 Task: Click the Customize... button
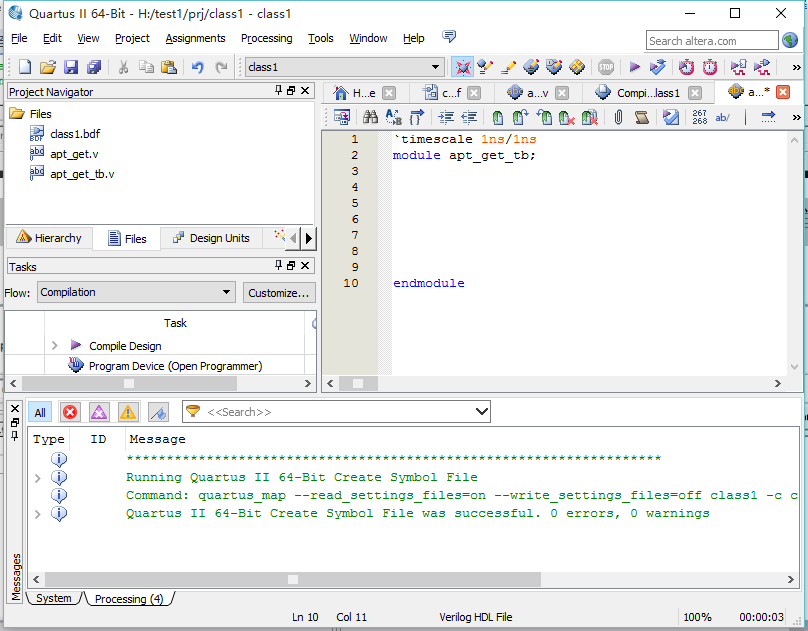click(x=279, y=293)
